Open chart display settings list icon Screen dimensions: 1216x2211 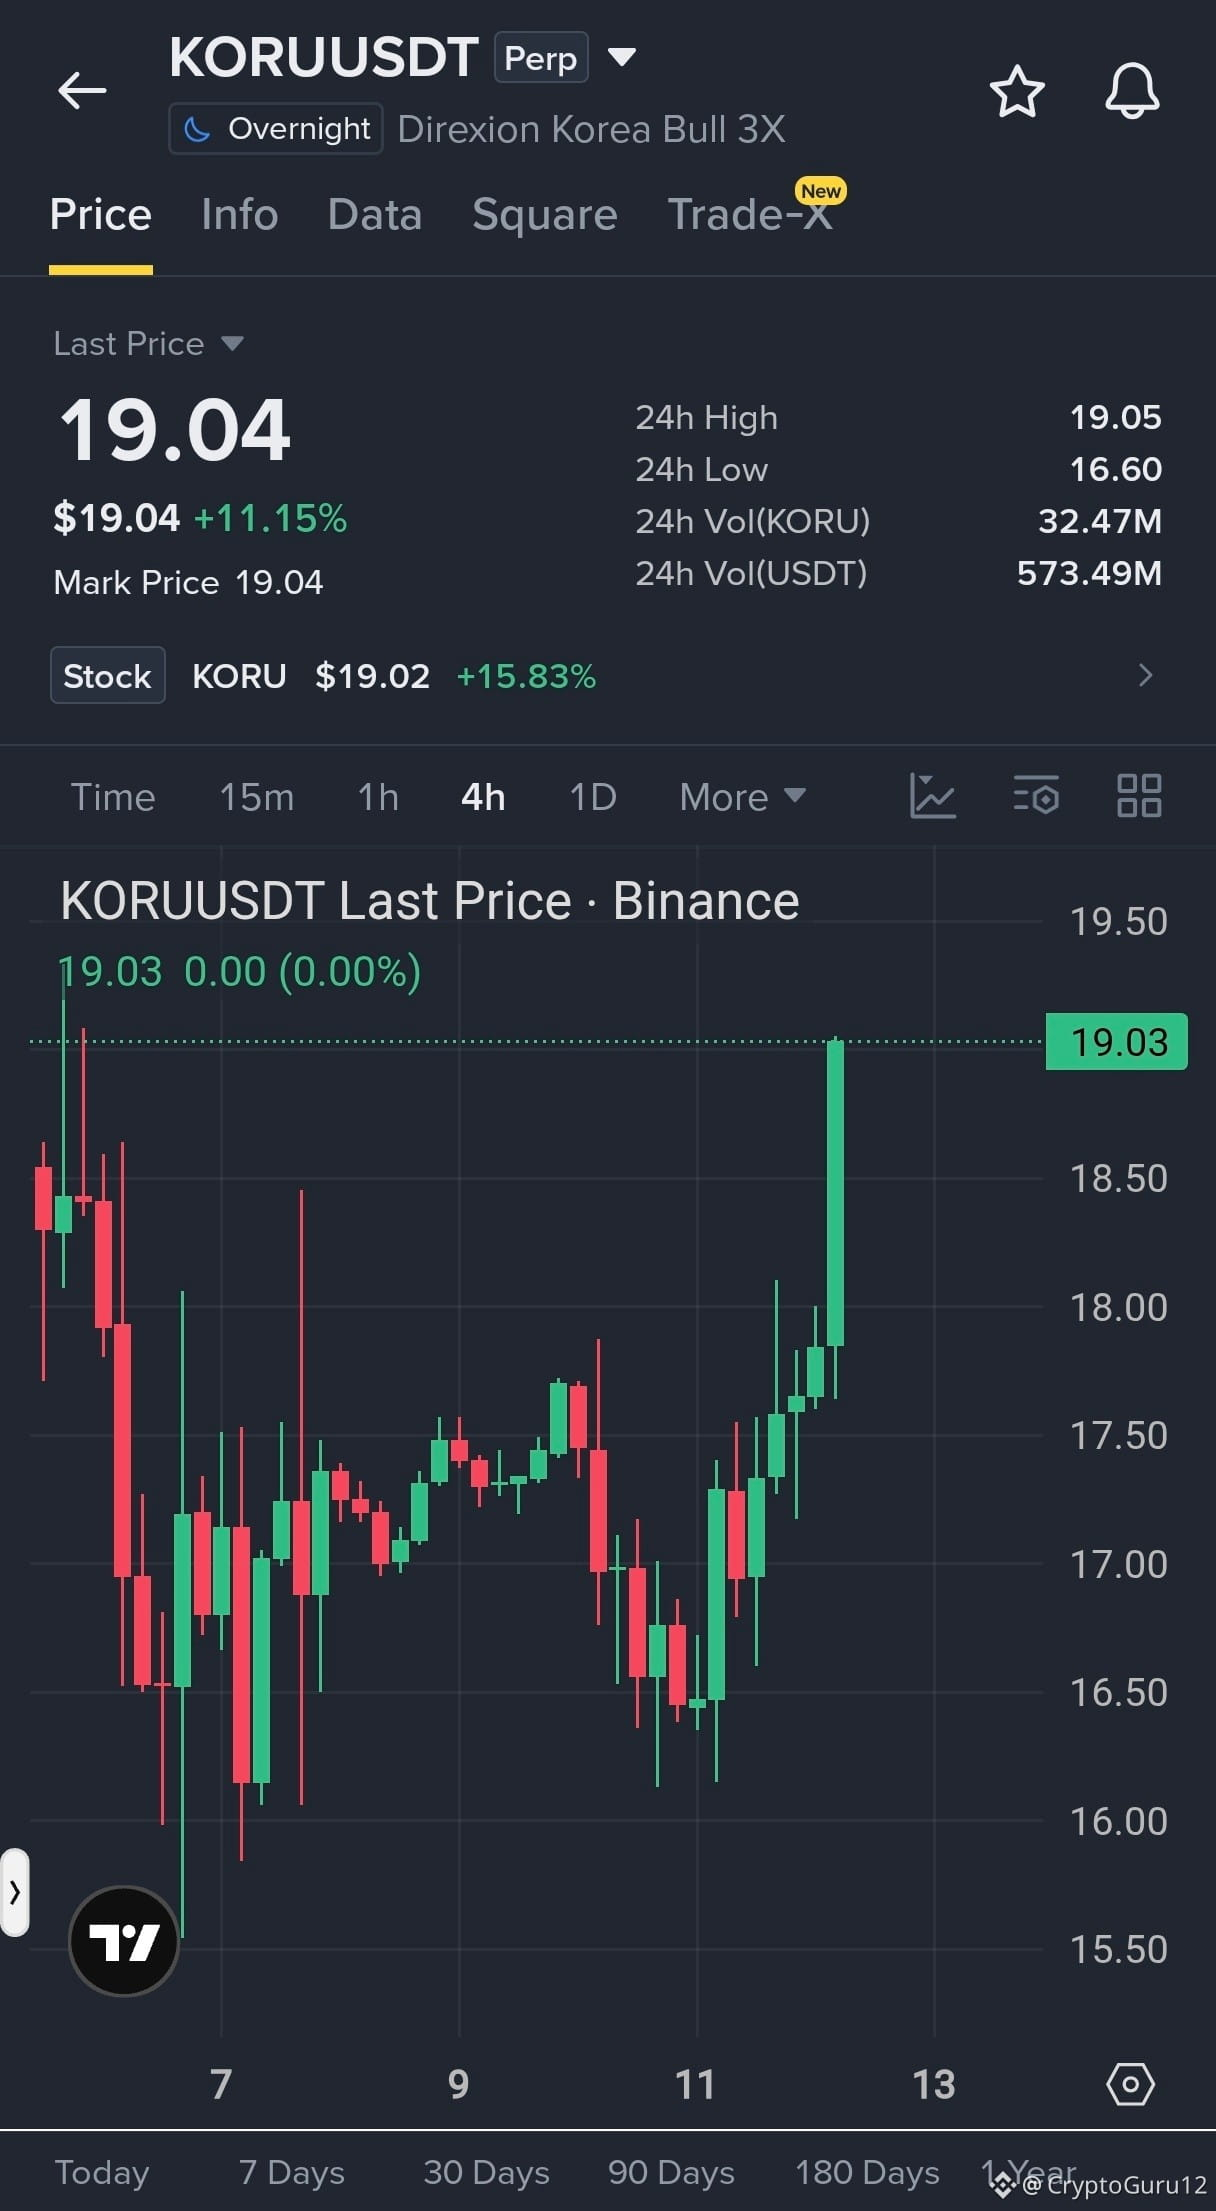[x=1036, y=797]
